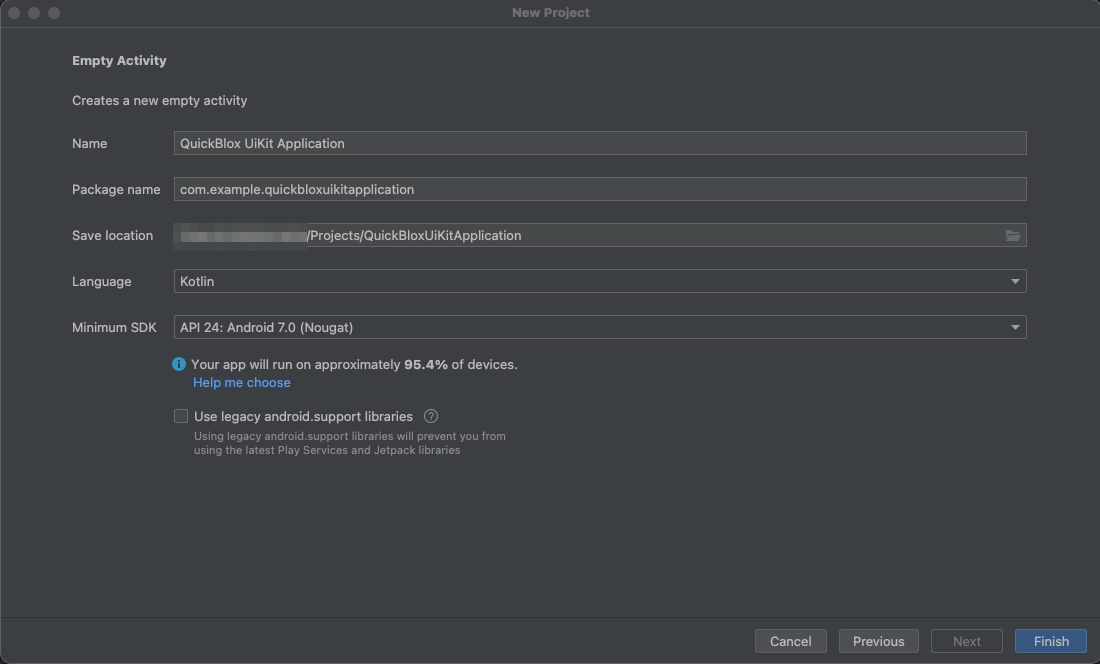This screenshot has height=664, width=1100.
Task: Click the blue info icon near device percentage
Action: coord(179,364)
